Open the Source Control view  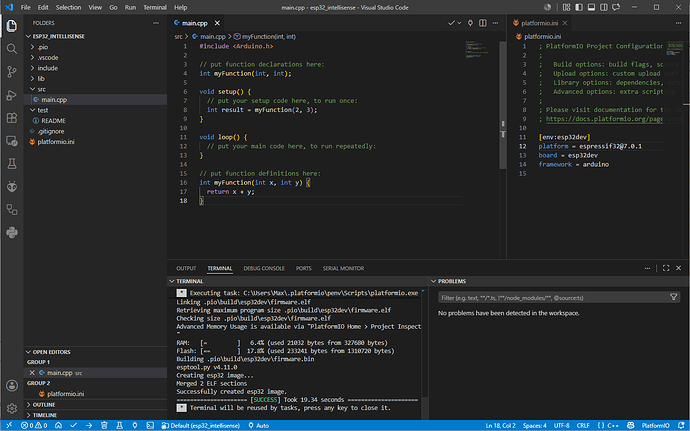pyautogui.click(x=12, y=72)
